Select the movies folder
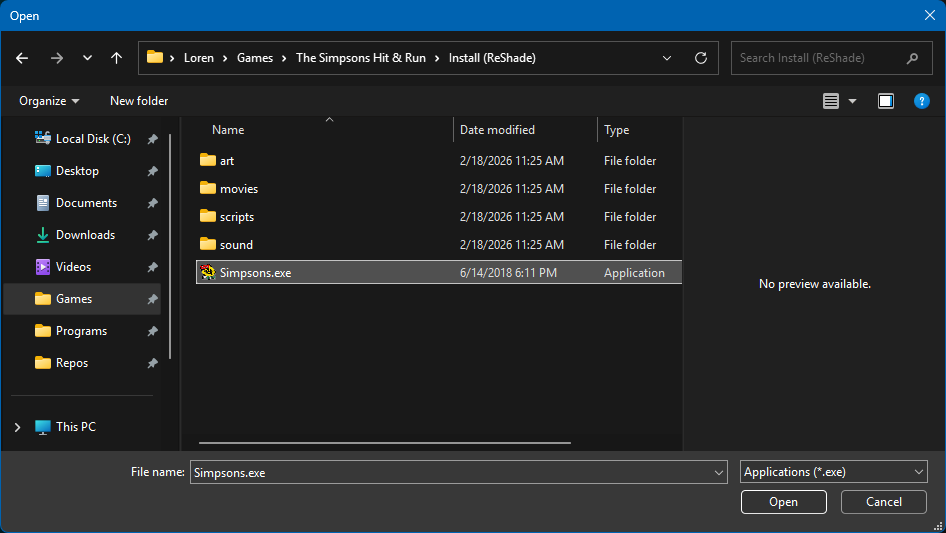Viewport: 946px width, 533px height. tap(439, 188)
